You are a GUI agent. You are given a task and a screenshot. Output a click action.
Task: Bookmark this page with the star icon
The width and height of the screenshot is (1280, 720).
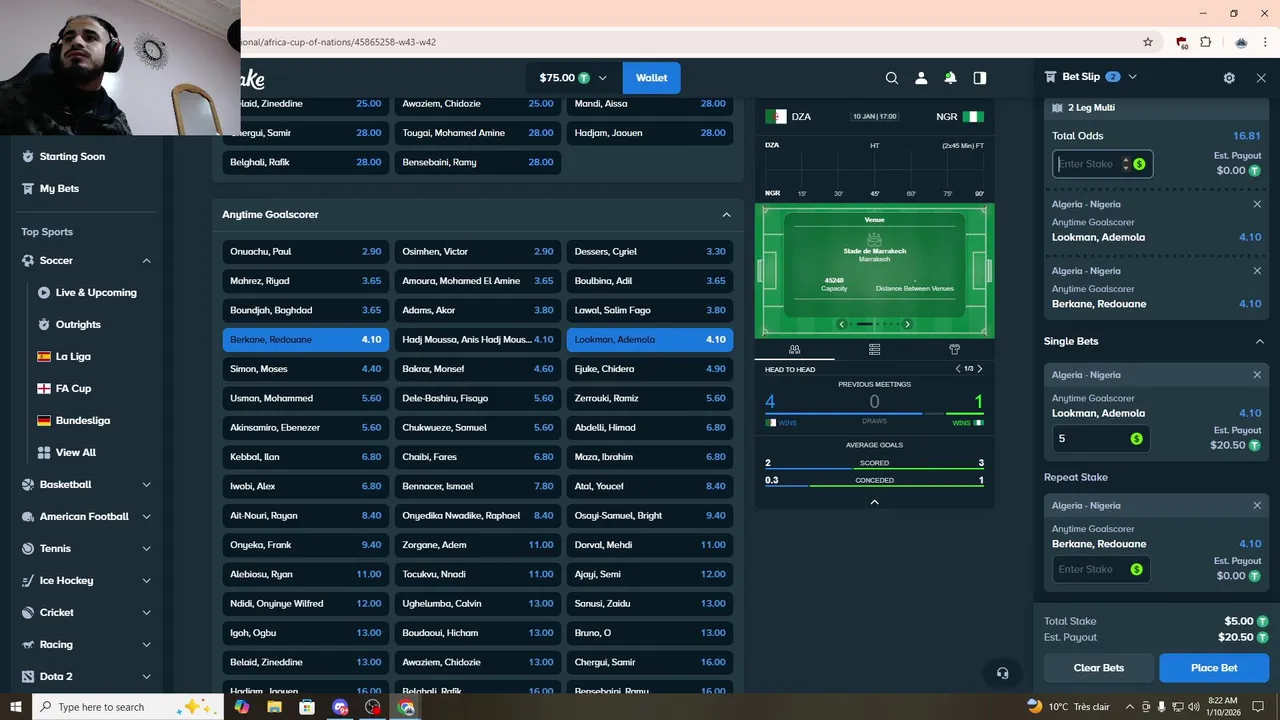[x=1148, y=42]
